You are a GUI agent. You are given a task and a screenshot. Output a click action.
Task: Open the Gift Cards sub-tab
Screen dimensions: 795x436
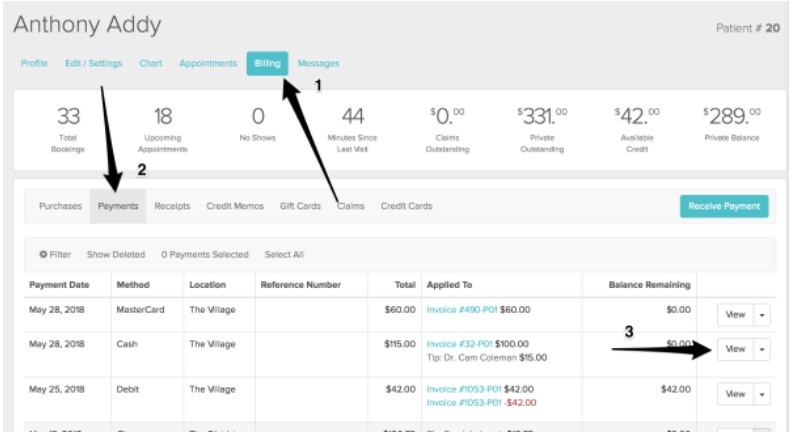pos(300,206)
